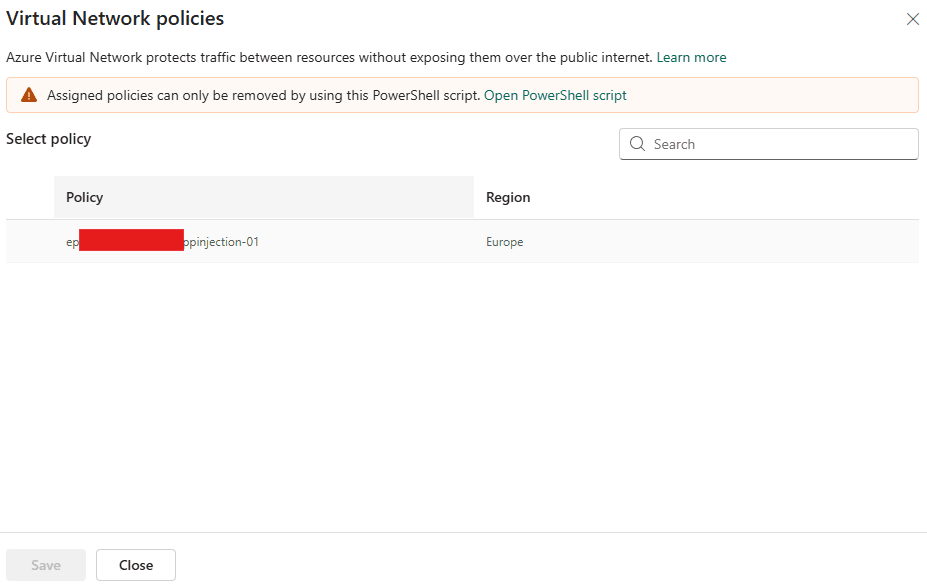Open the Learn more link
Screen dimensions: 927x585
click(x=691, y=57)
